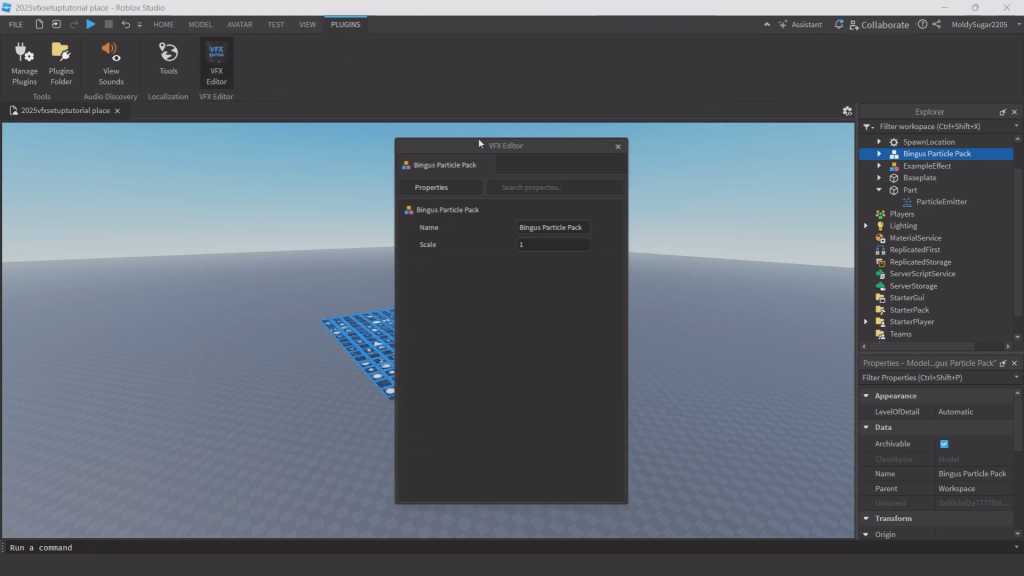Expand the Bingus Particle Pack node
The image size is (1024, 576).
tap(879, 154)
